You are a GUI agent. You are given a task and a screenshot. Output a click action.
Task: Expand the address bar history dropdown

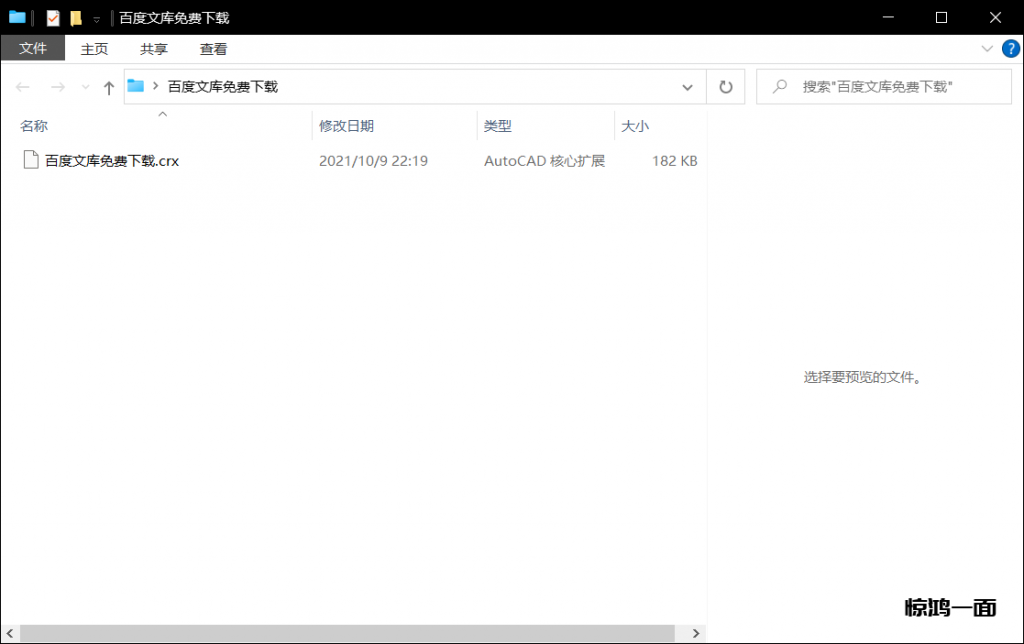point(687,88)
